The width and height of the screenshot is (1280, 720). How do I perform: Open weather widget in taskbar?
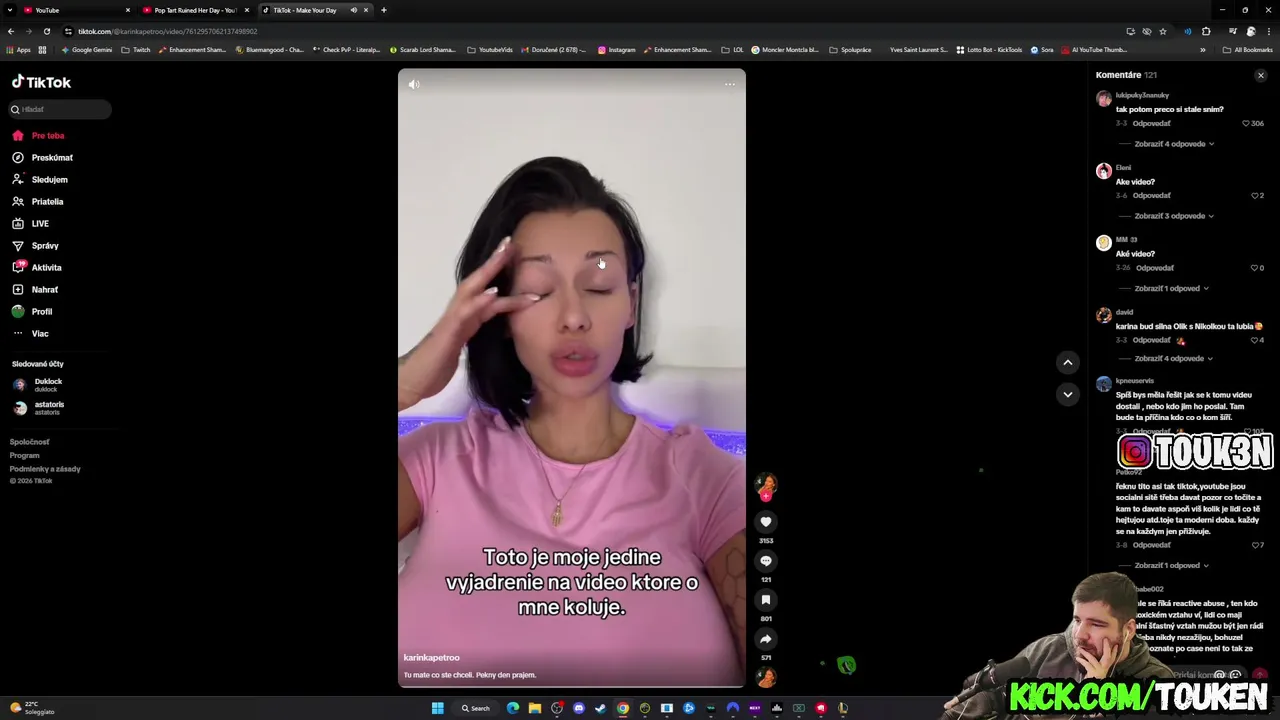coord(32,708)
